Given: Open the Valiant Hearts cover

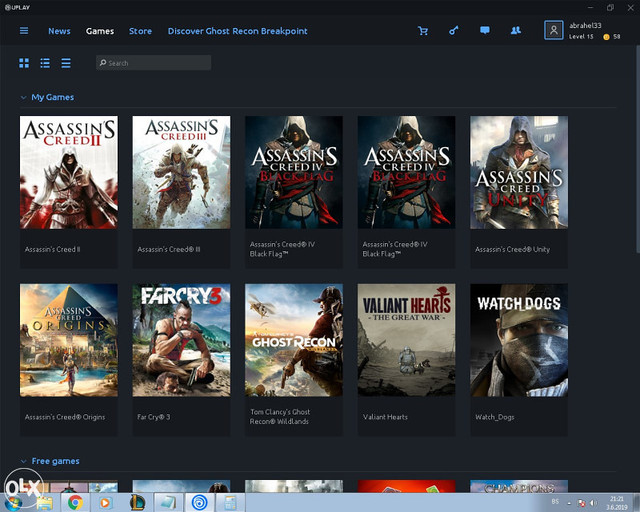Looking at the screenshot, I should (407, 340).
